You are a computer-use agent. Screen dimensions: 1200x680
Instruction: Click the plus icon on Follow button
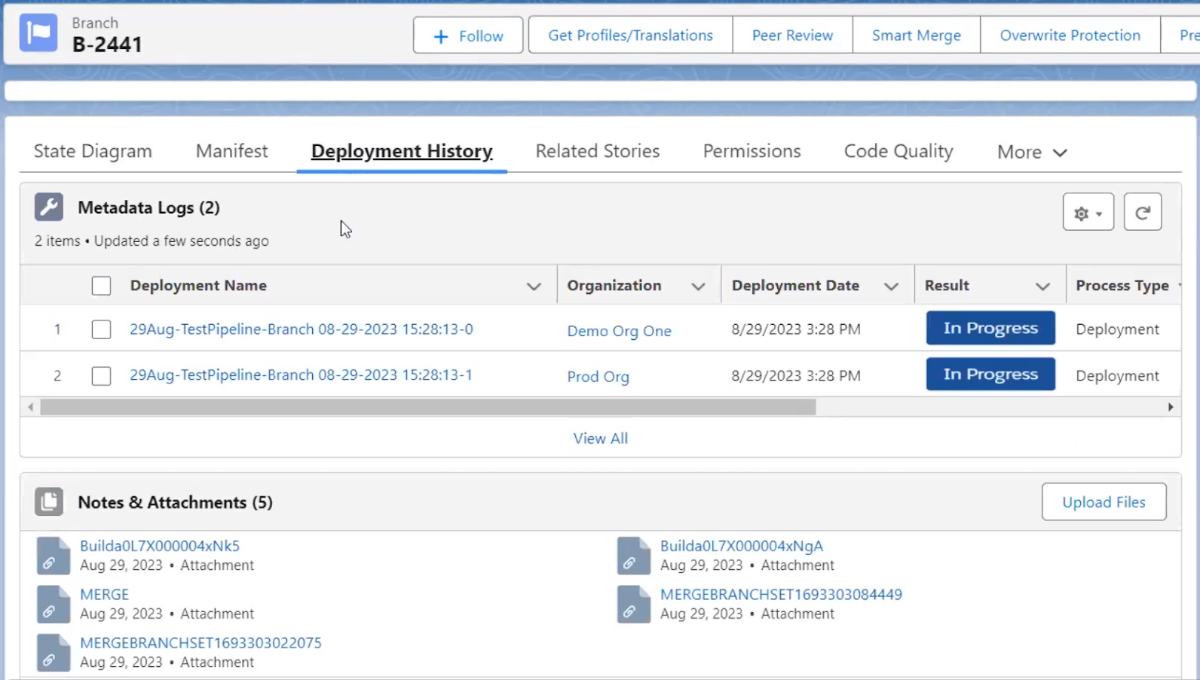point(441,36)
